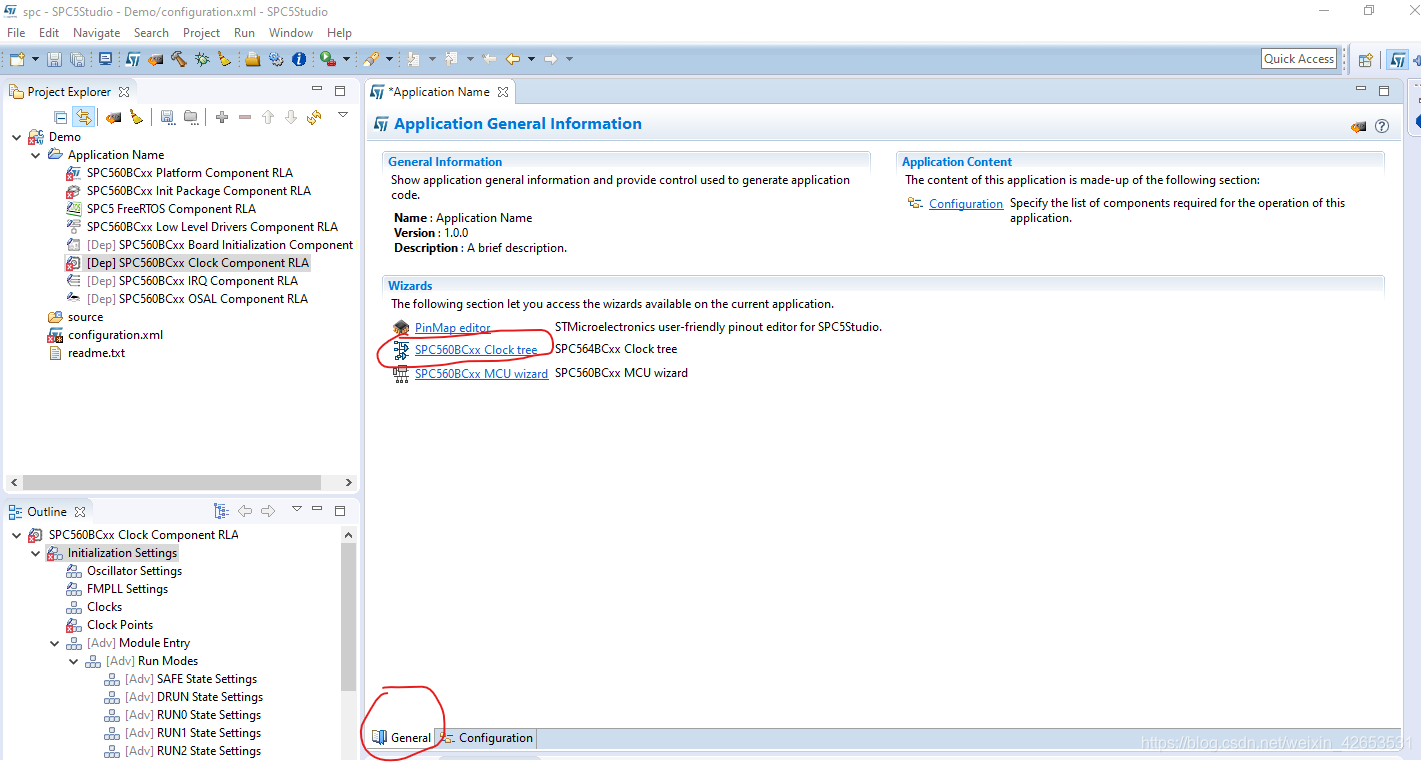
Task: Open the Navigate menu
Action: click(x=96, y=33)
